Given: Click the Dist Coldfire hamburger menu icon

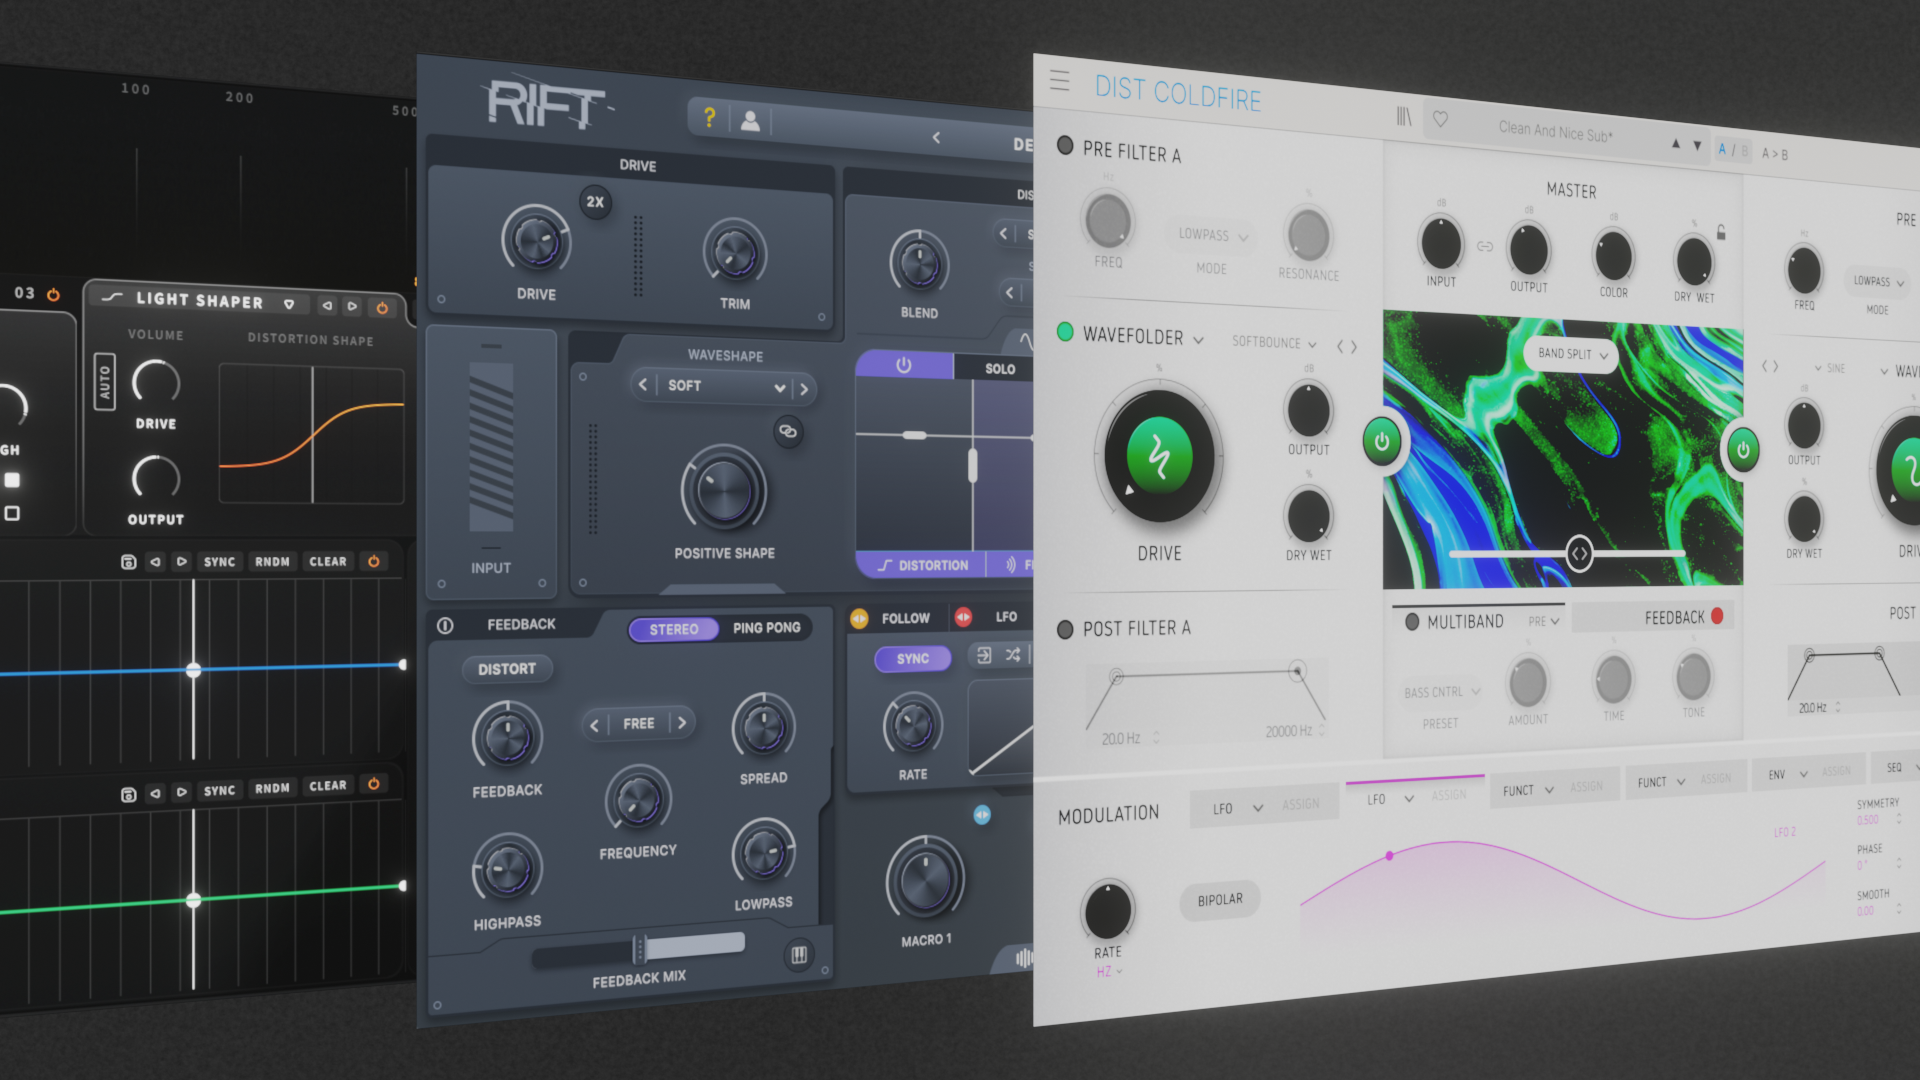Looking at the screenshot, I should pyautogui.click(x=1060, y=80).
